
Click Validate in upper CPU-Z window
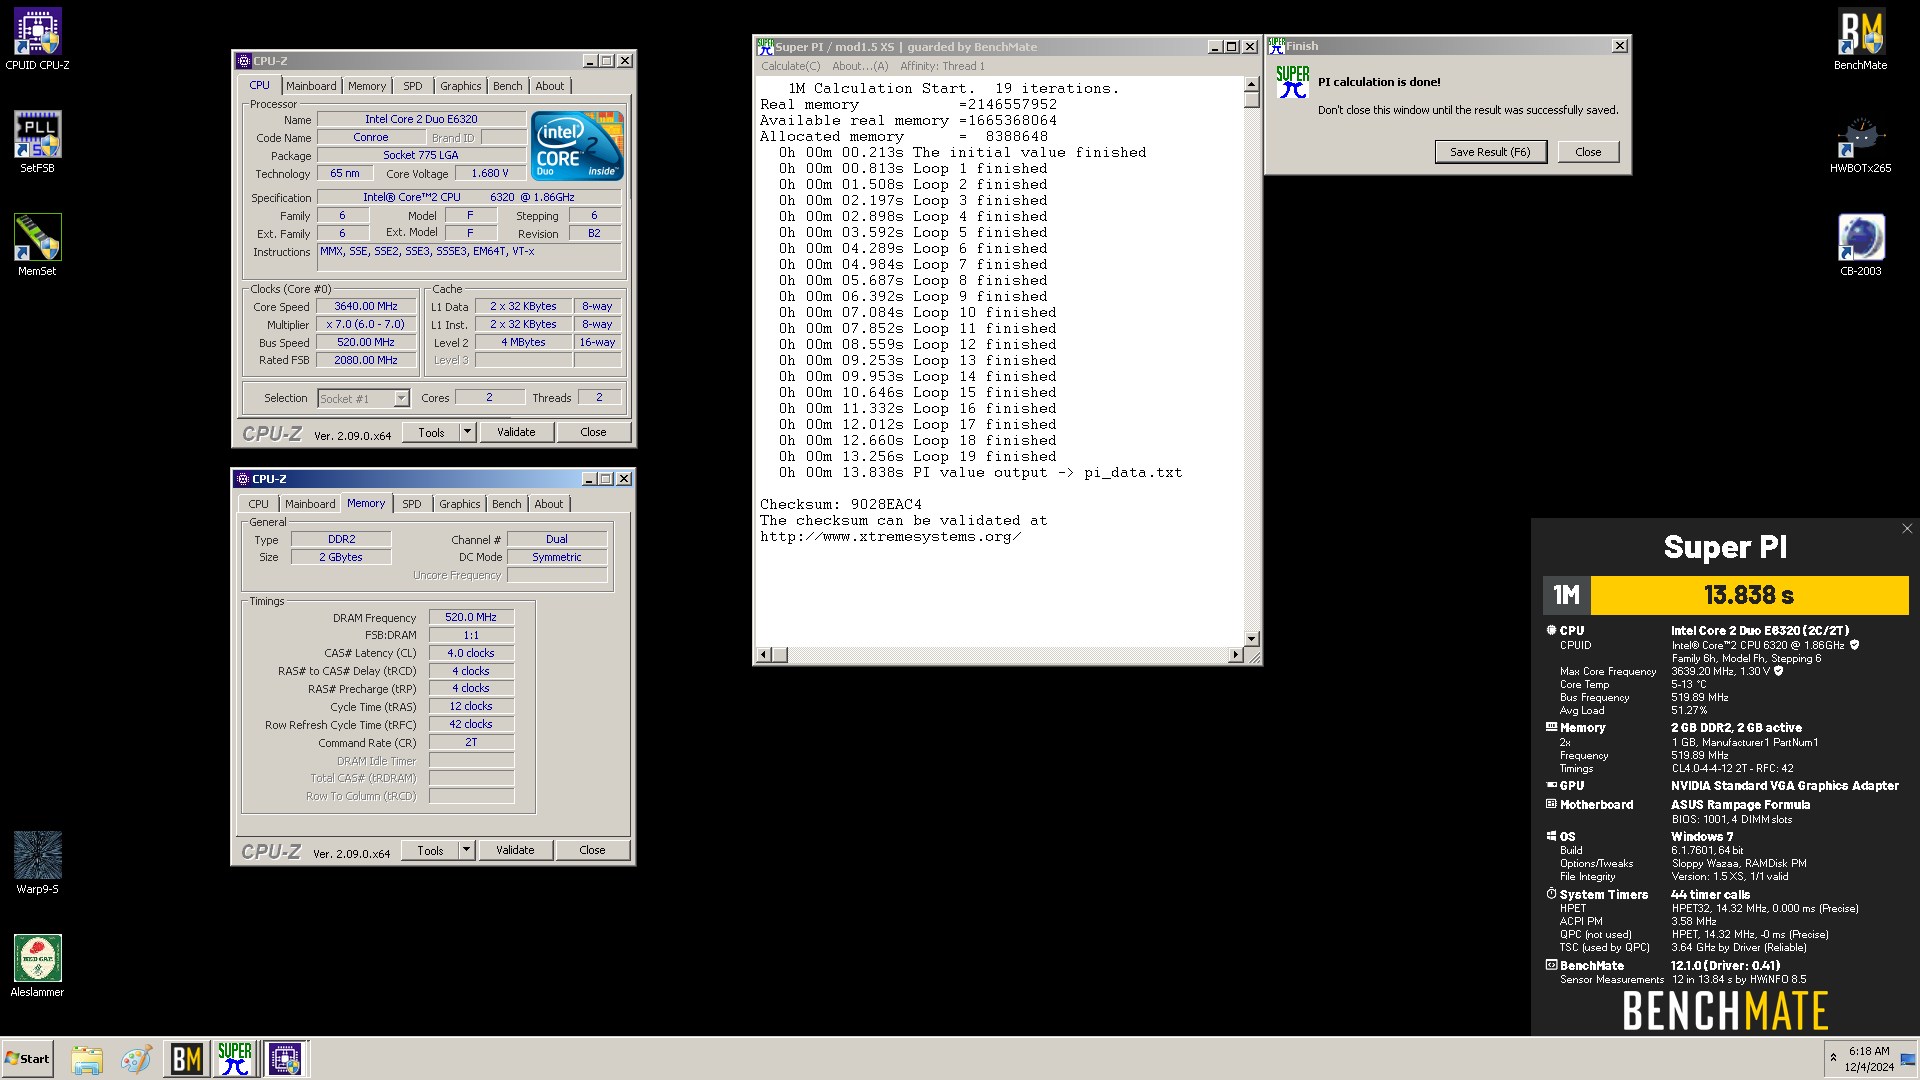pos(516,432)
